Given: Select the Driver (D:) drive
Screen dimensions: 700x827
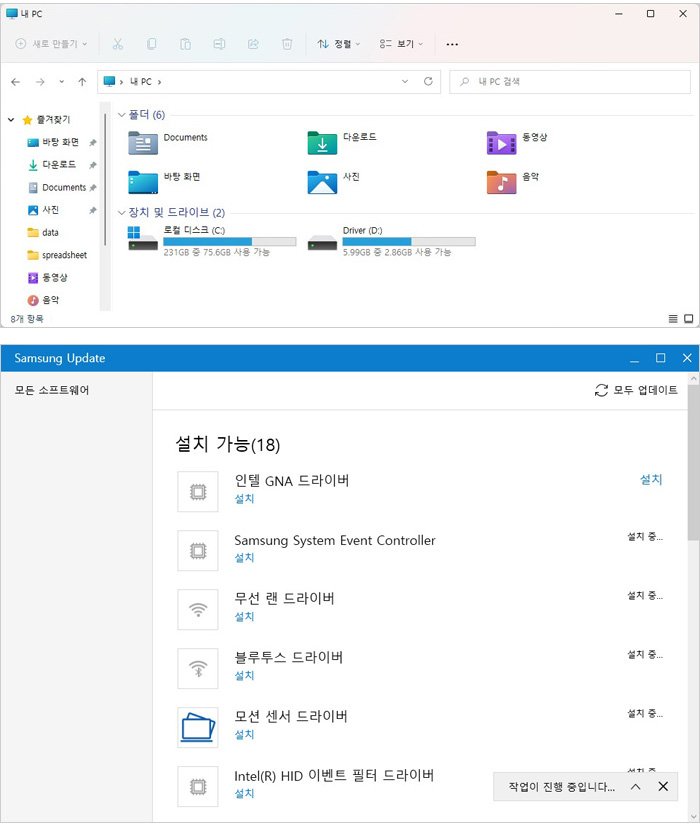Looking at the screenshot, I should pyautogui.click(x=391, y=241).
